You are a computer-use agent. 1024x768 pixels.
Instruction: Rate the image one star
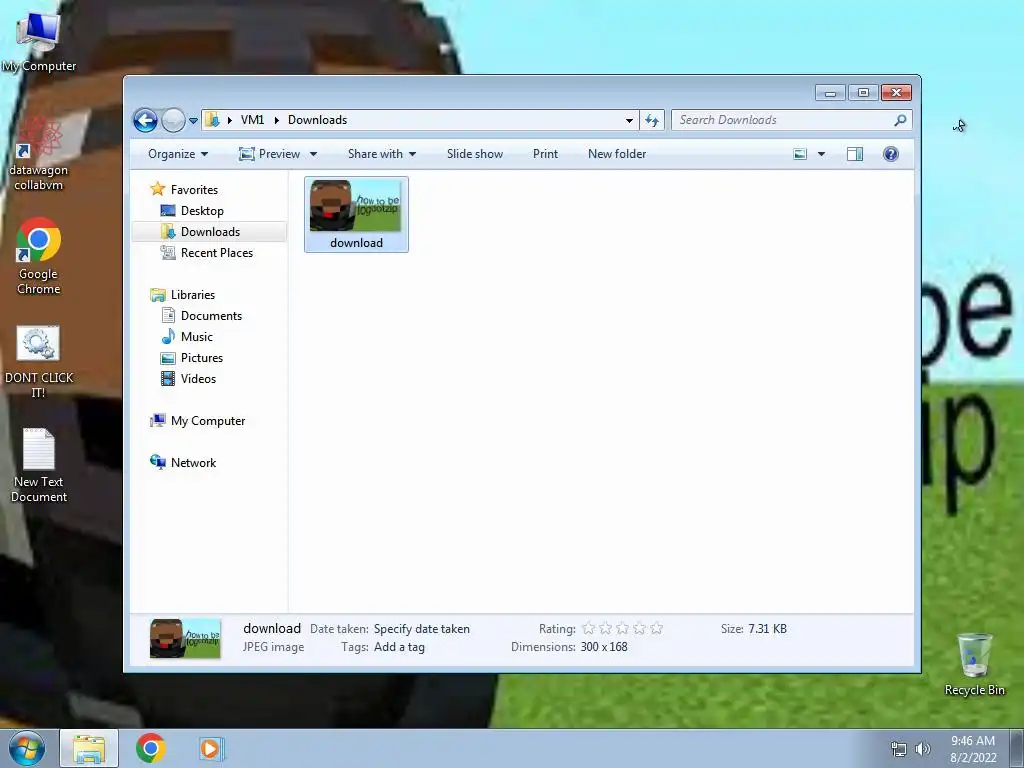coord(588,628)
